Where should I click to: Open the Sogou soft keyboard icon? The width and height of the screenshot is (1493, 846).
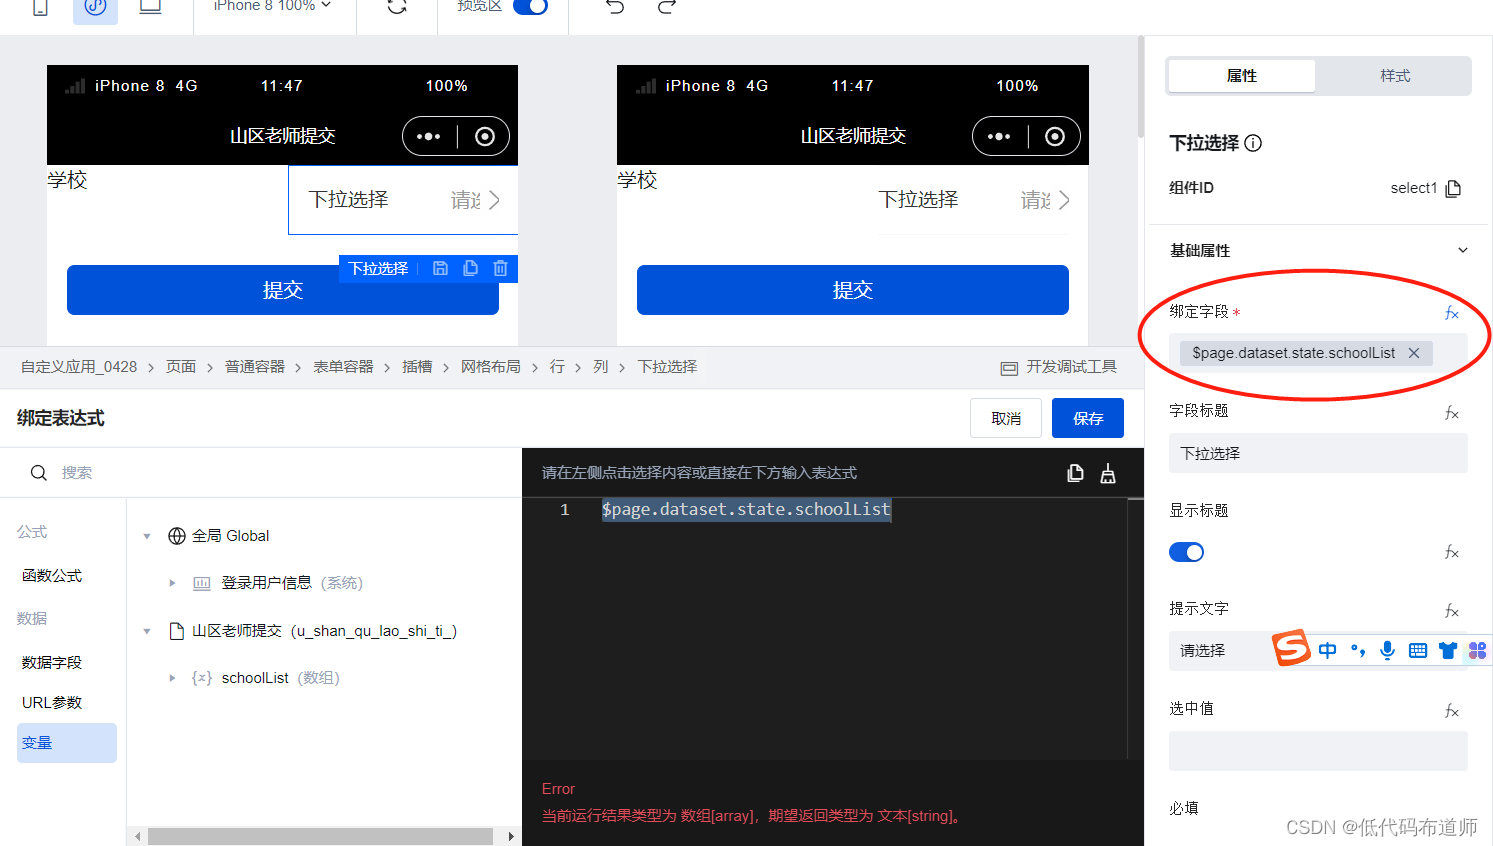pyautogui.click(x=1418, y=650)
